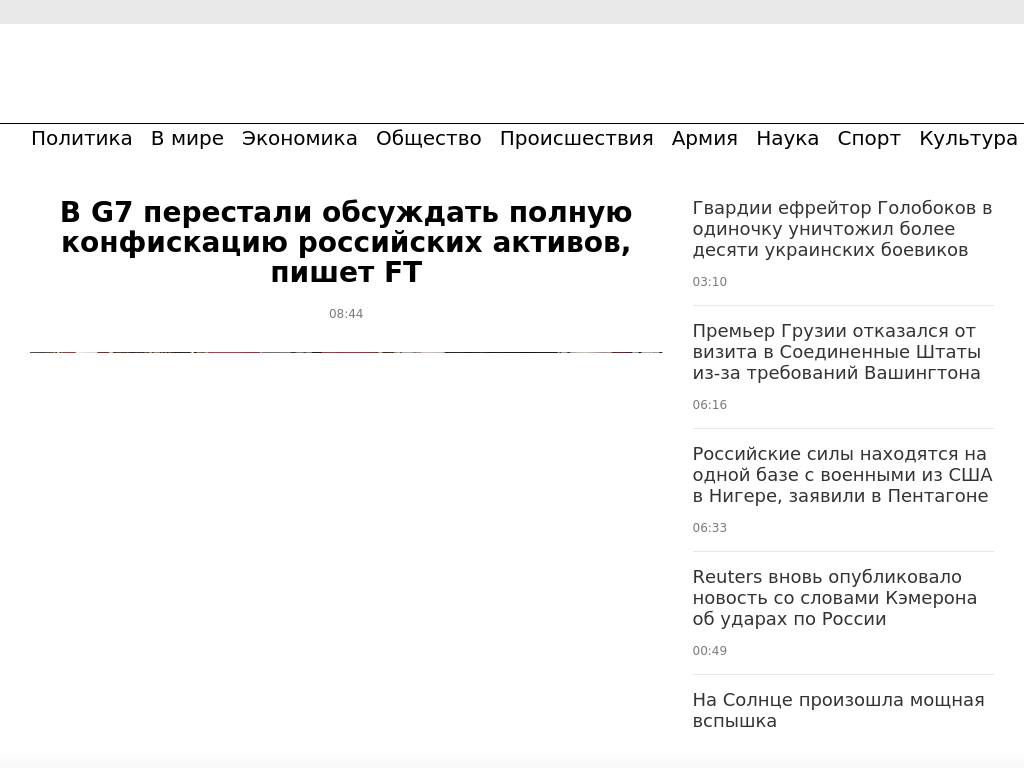This screenshot has width=1024, height=768.
Task: Click the main article image strip
Action: tap(346, 352)
